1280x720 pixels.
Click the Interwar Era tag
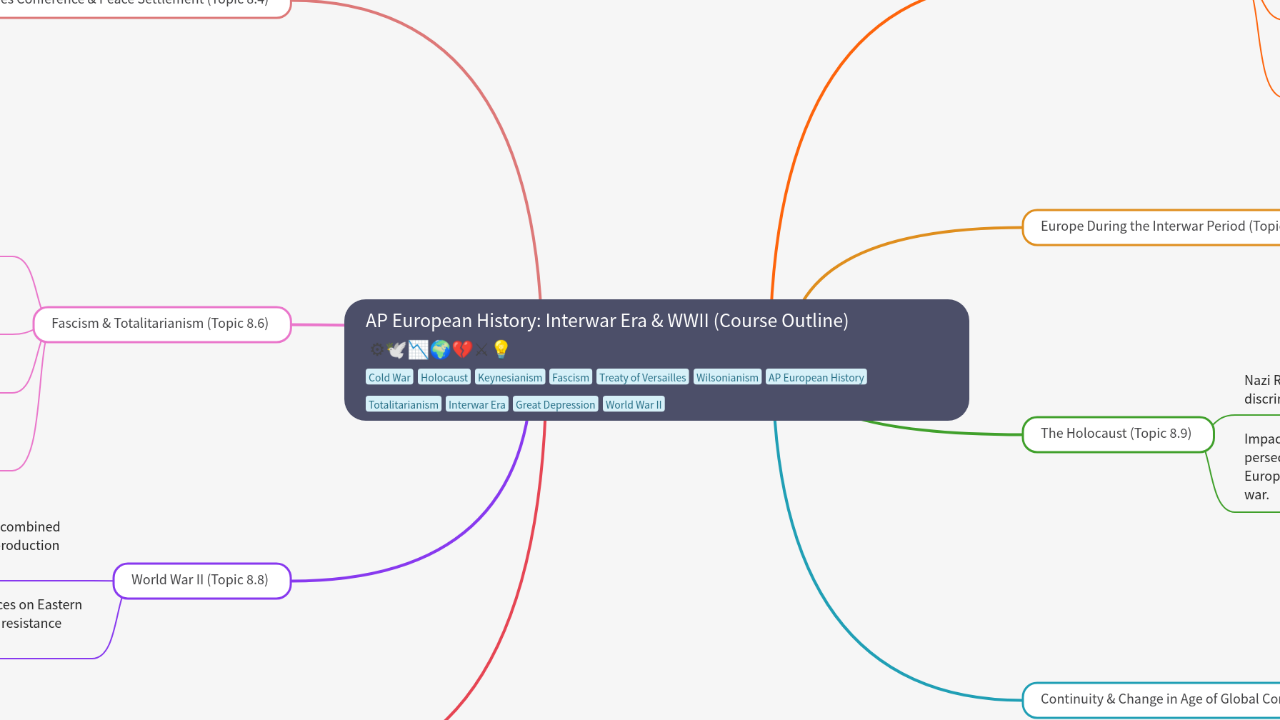[x=477, y=404]
